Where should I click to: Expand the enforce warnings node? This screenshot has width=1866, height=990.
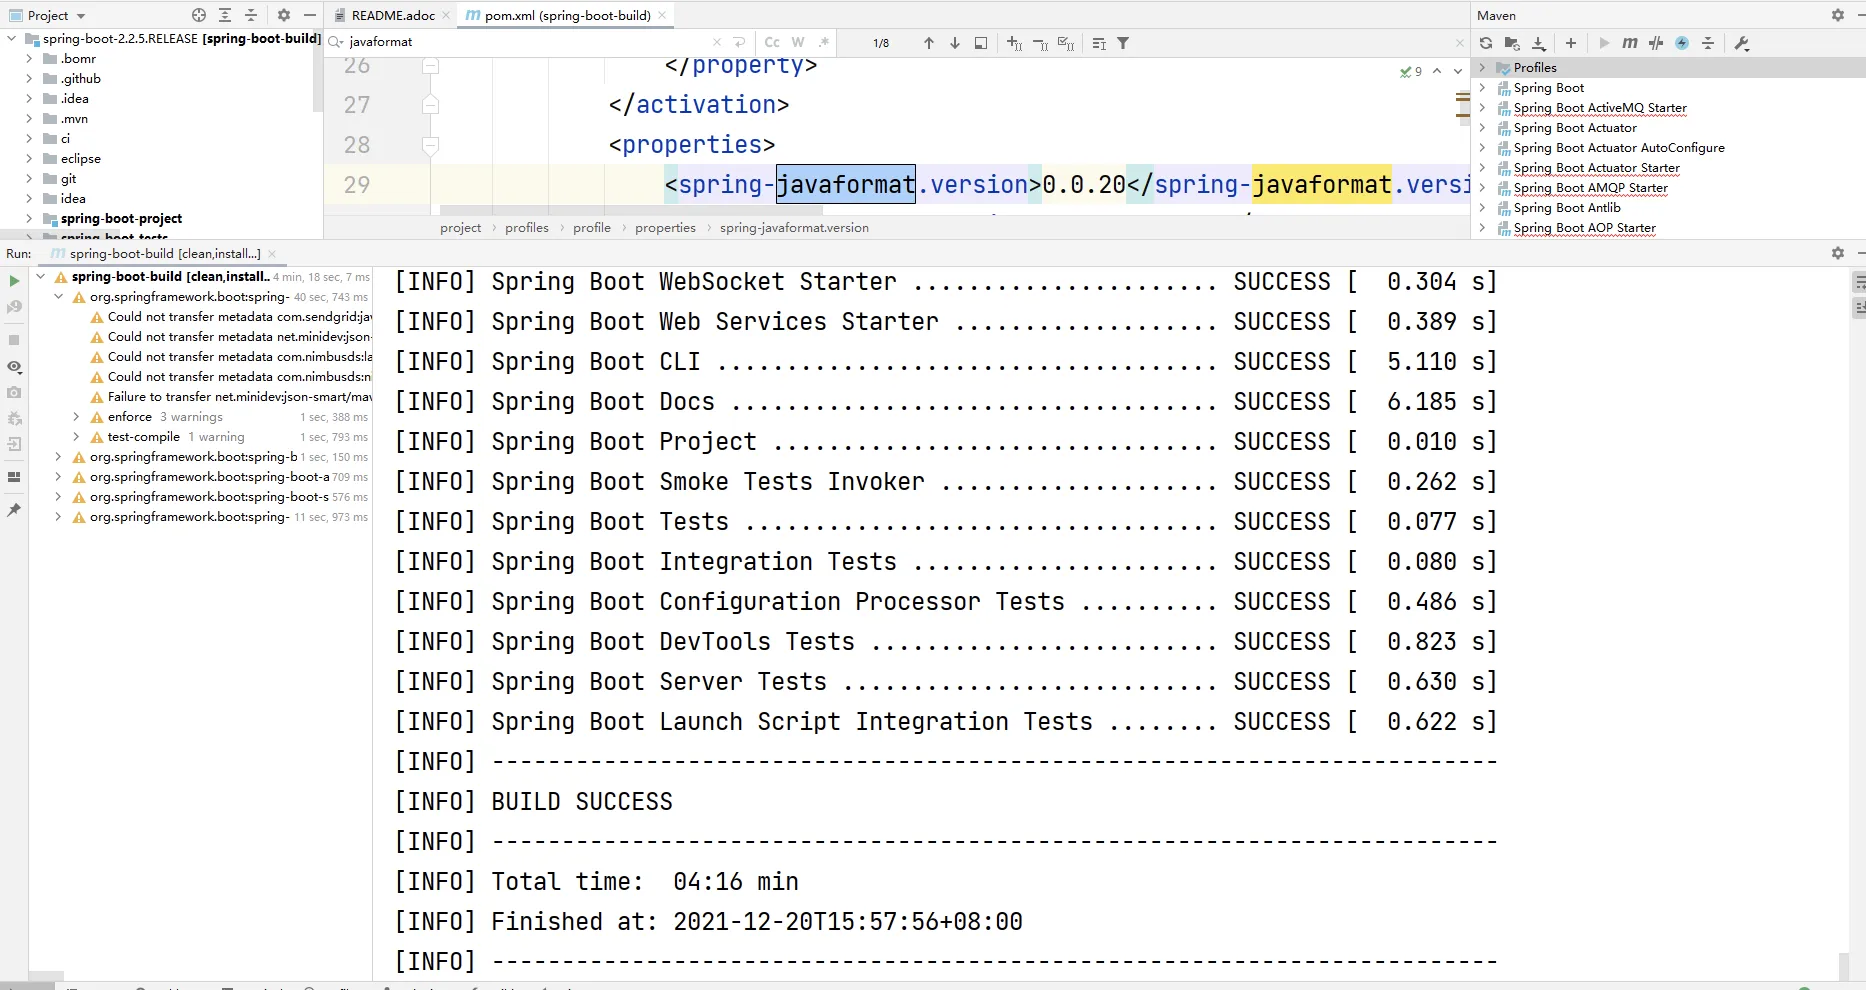tap(76, 417)
